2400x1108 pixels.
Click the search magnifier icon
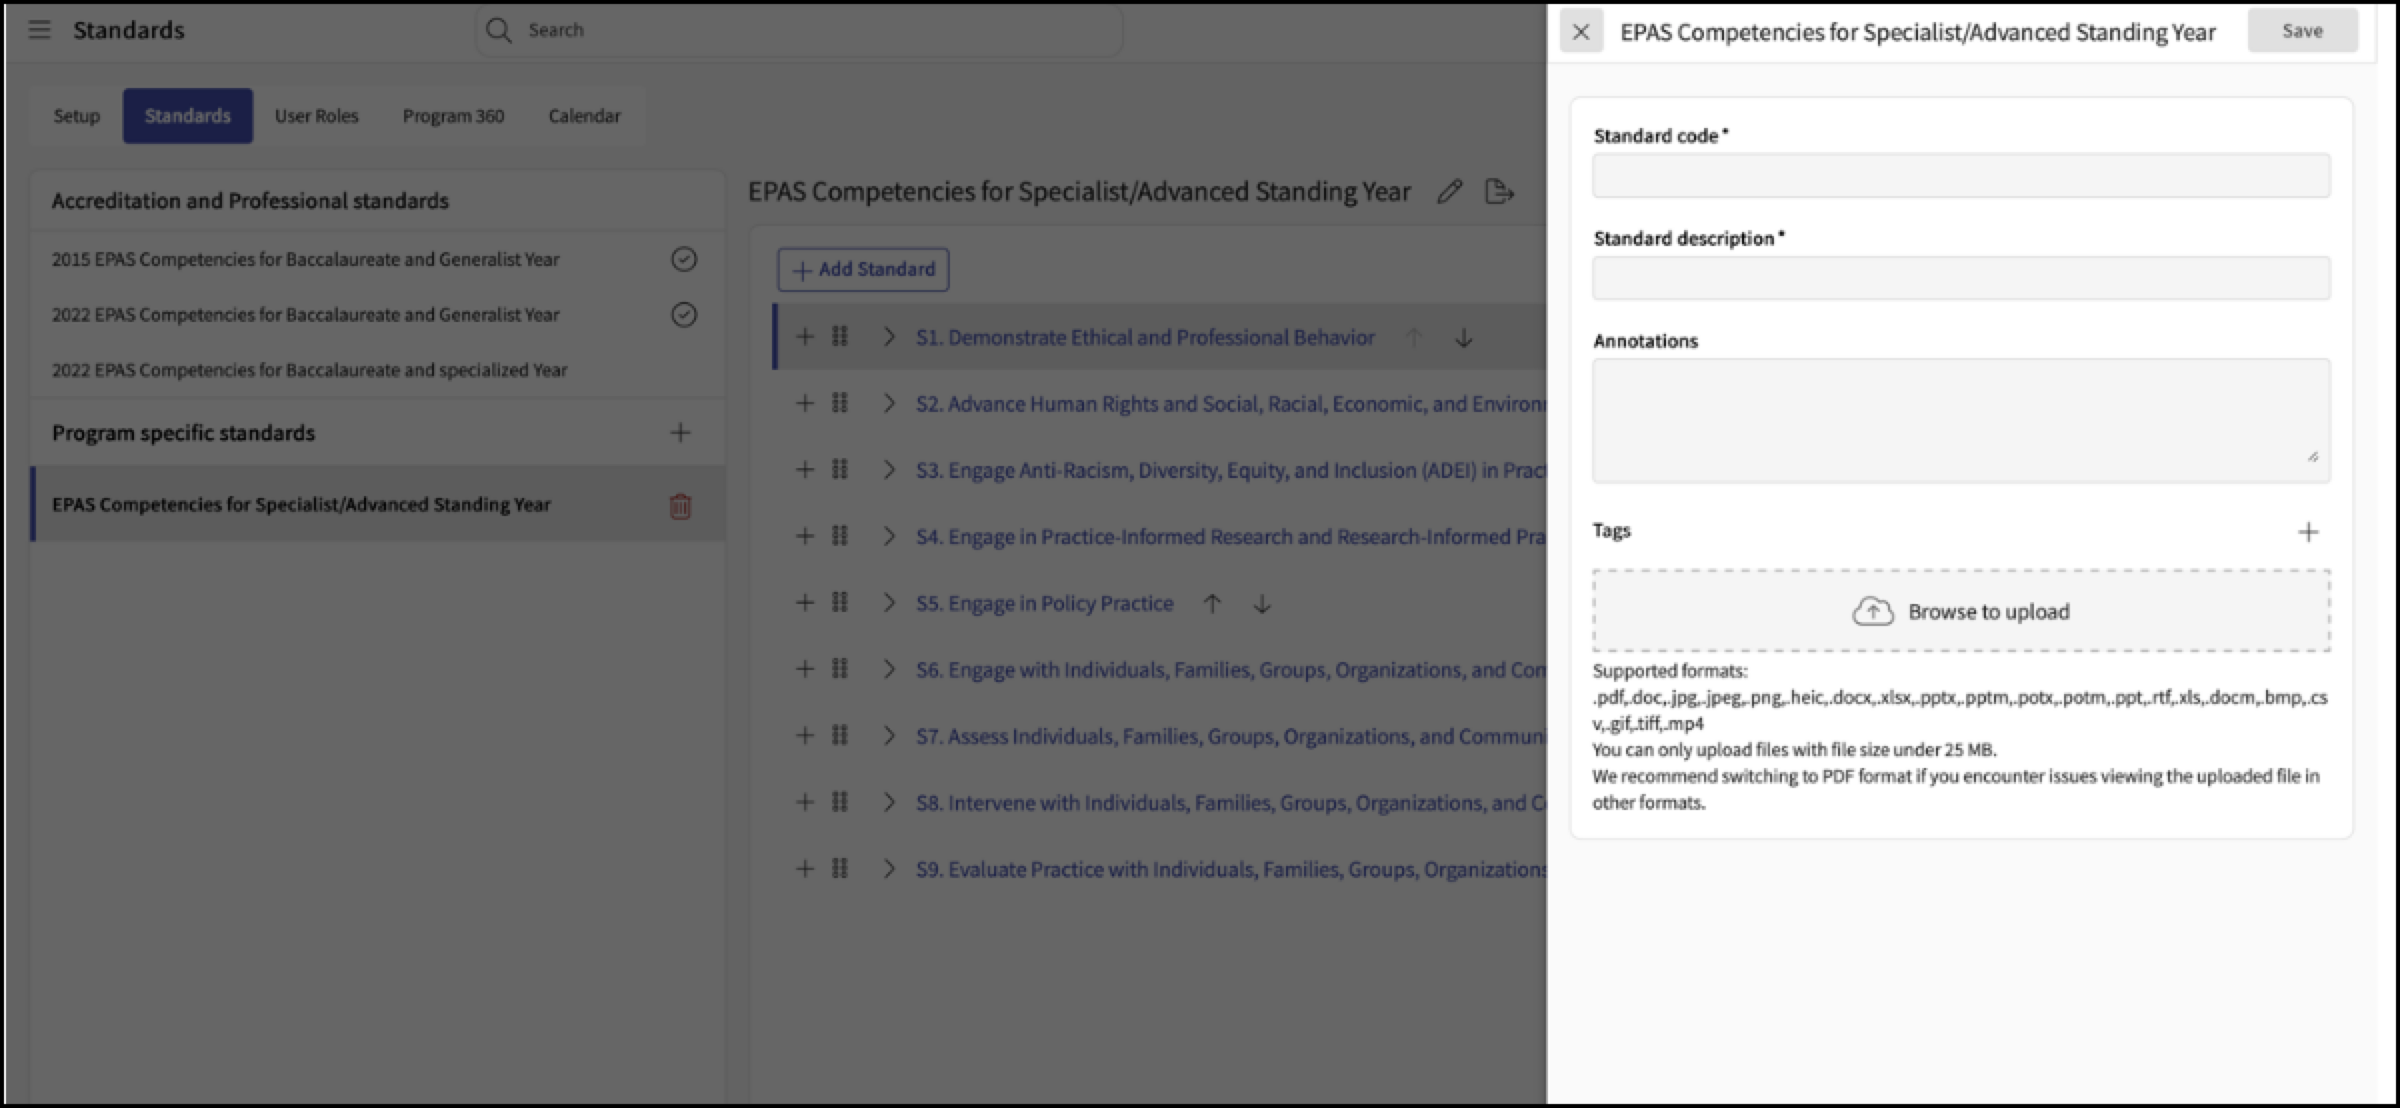coord(498,30)
